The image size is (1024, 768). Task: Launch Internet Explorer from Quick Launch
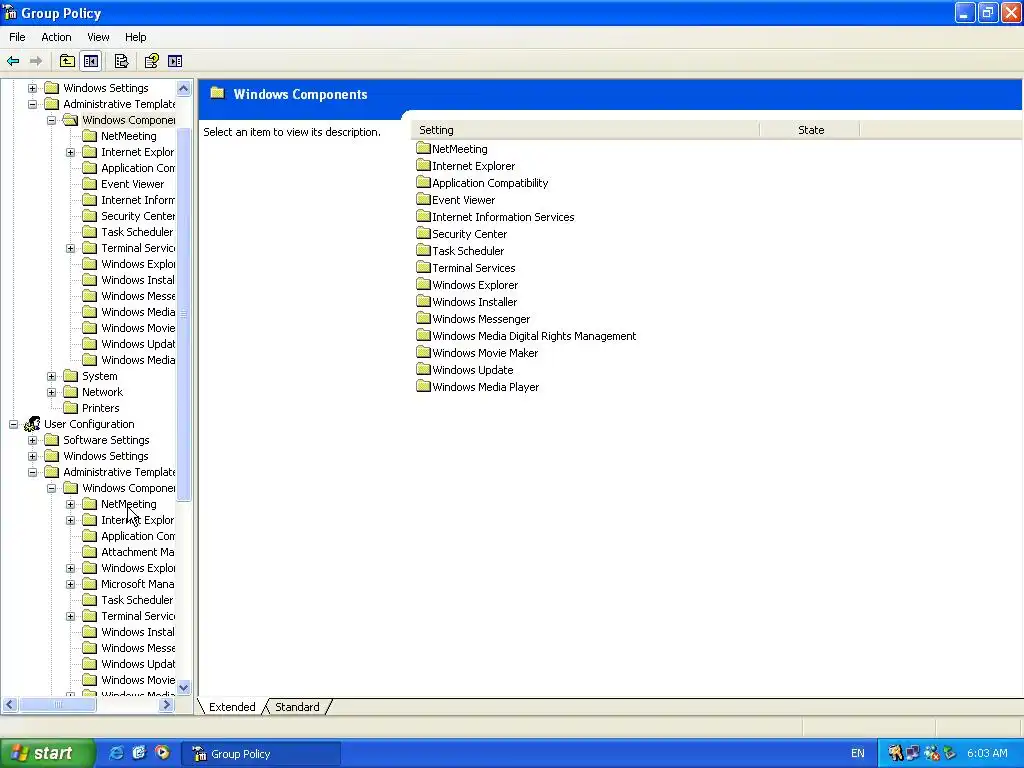[116, 753]
